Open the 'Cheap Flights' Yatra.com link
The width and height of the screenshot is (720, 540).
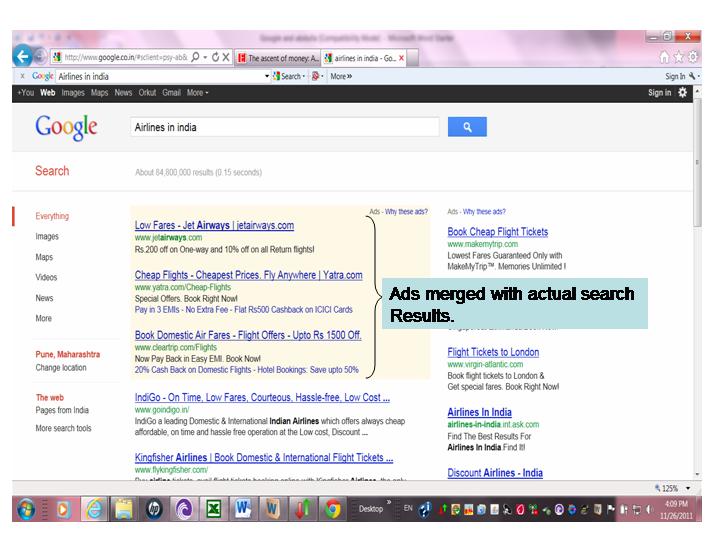(x=248, y=275)
